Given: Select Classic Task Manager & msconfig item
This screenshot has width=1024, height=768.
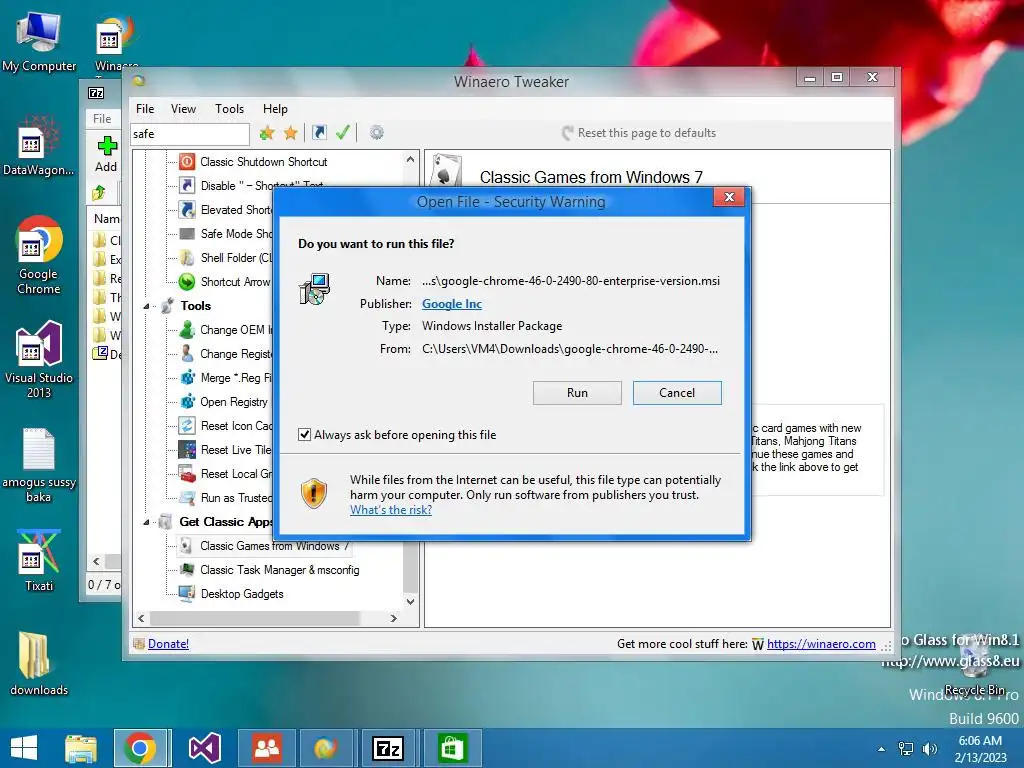Looking at the screenshot, I should click(280, 570).
